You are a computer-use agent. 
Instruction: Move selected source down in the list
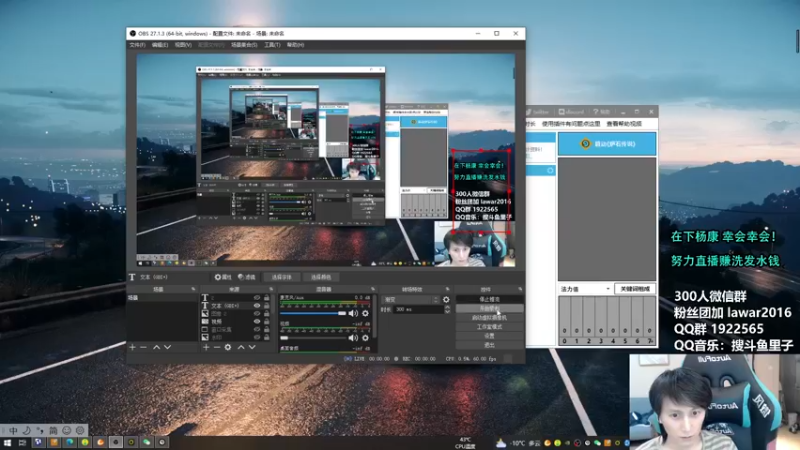click(x=252, y=347)
